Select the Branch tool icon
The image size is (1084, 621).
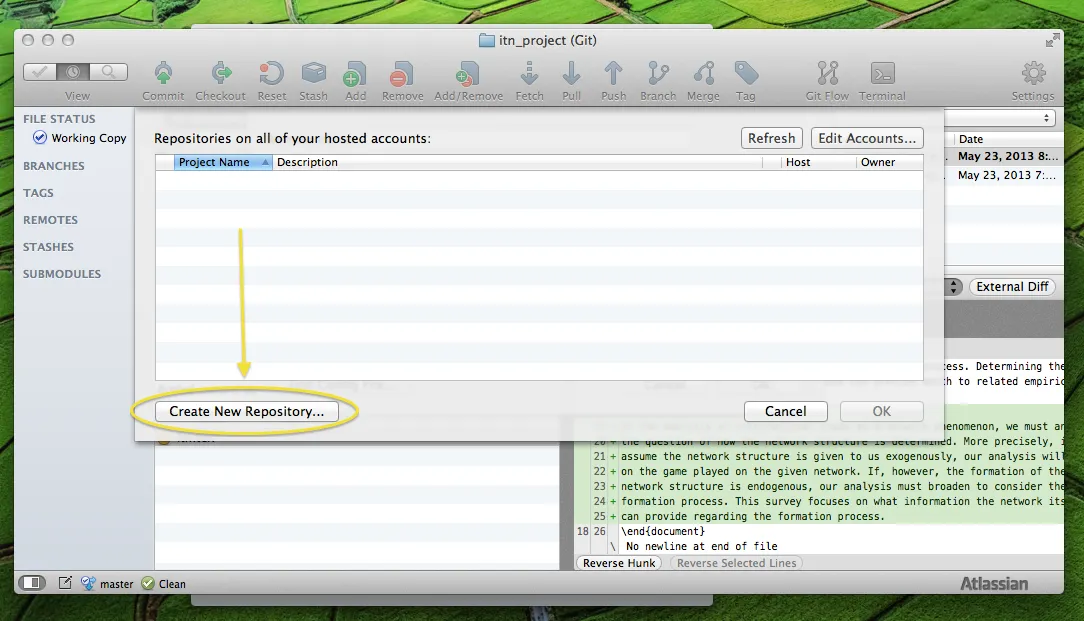pos(658,75)
